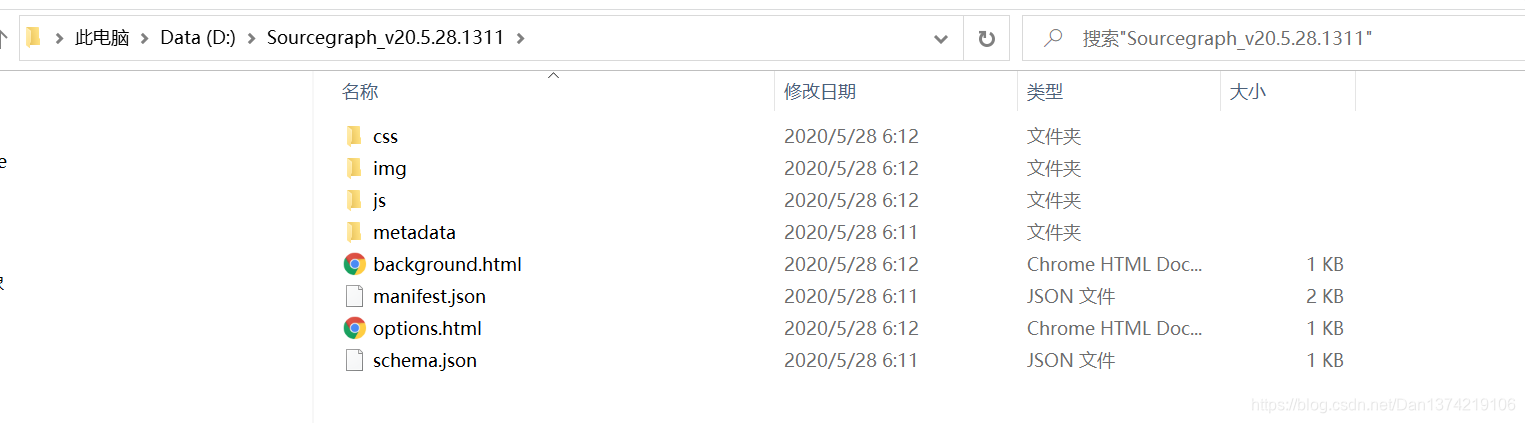Click Chrome icon beside options.html

coord(354,328)
